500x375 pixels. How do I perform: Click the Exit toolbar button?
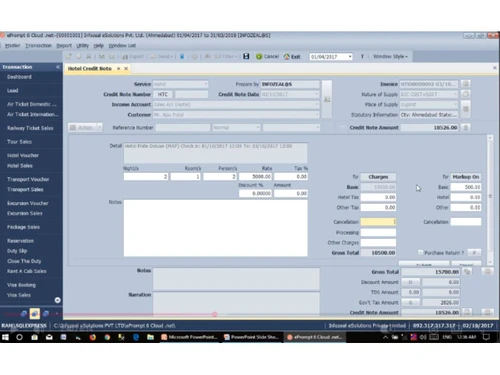292,57
